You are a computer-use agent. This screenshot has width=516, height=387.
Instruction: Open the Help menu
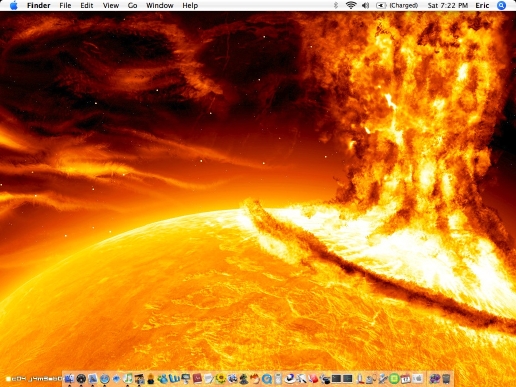[x=190, y=5]
